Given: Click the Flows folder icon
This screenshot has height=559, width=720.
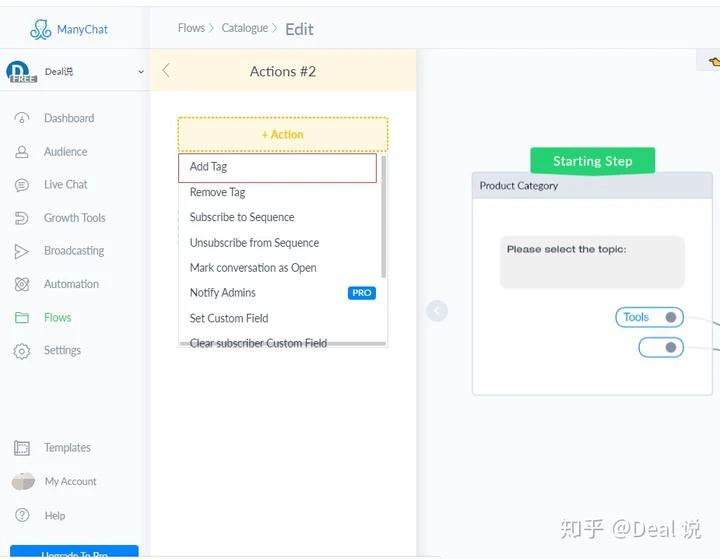Looking at the screenshot, I should tap(22, 317).
